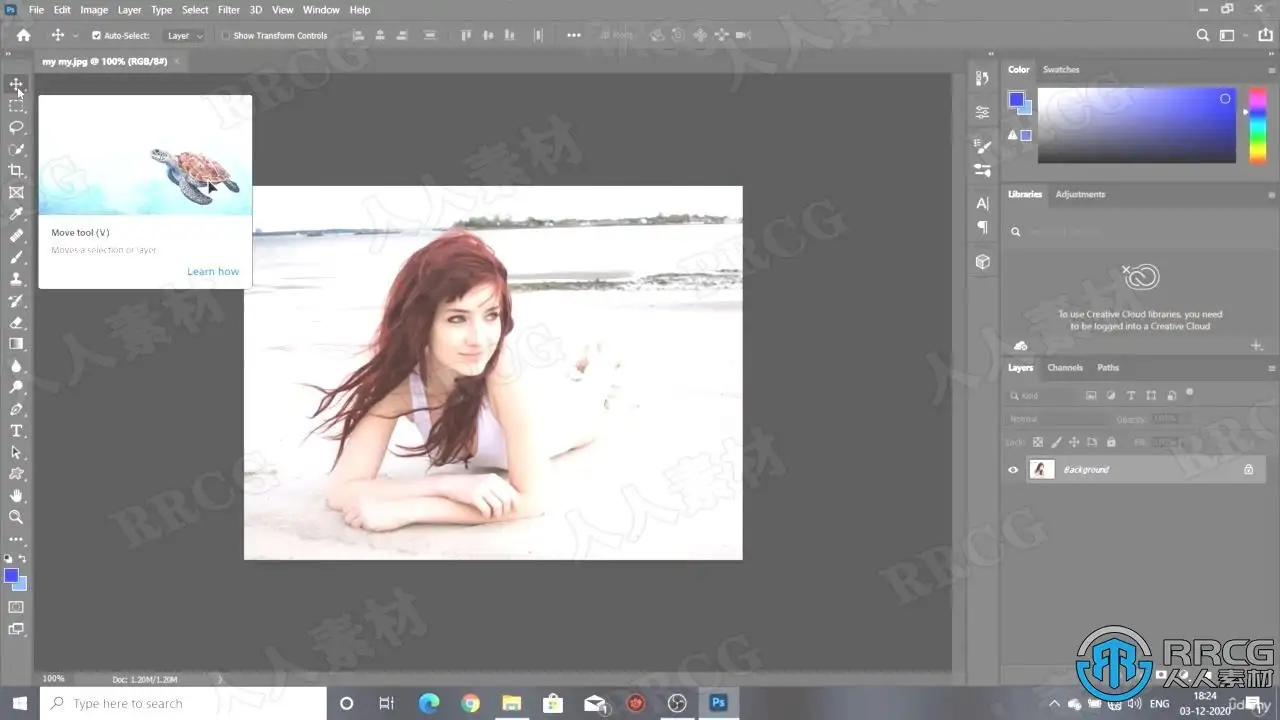Click the Learn how link
Screen dimensions: 1280x720
pyautogui.click(x=213, y=272)
